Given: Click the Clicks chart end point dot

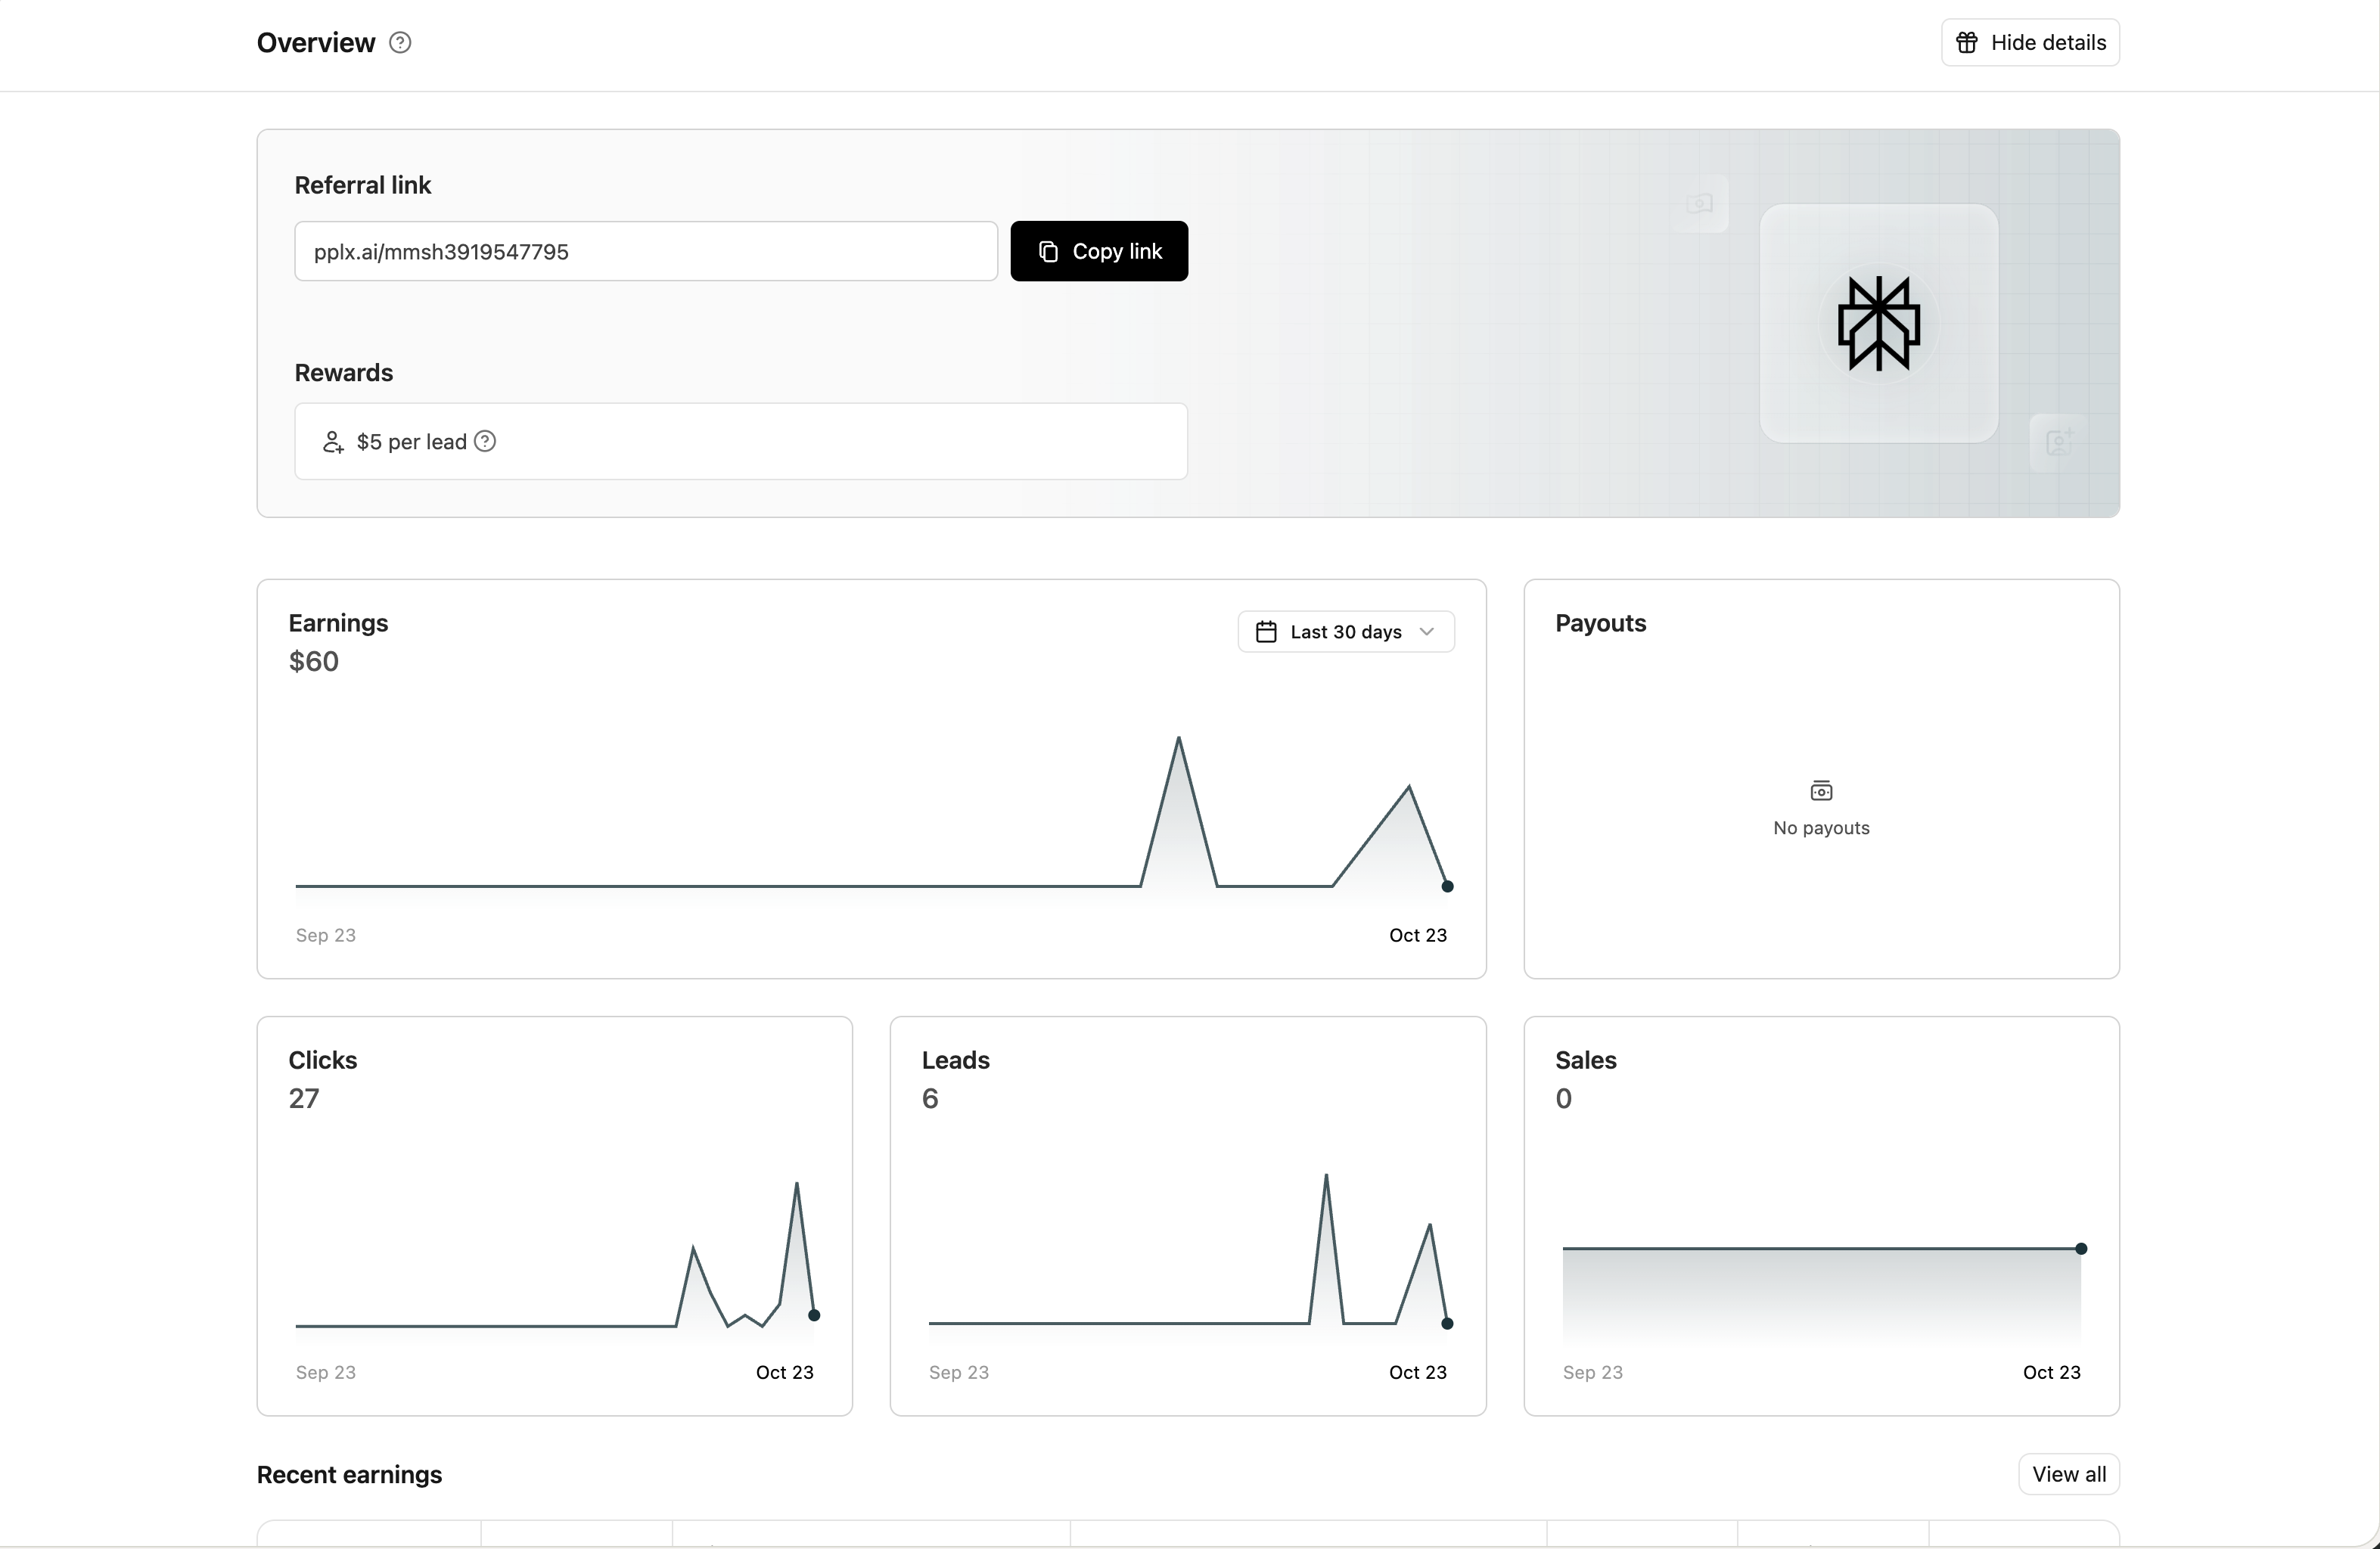Looking at the screenshot, I should point(814,1315).
